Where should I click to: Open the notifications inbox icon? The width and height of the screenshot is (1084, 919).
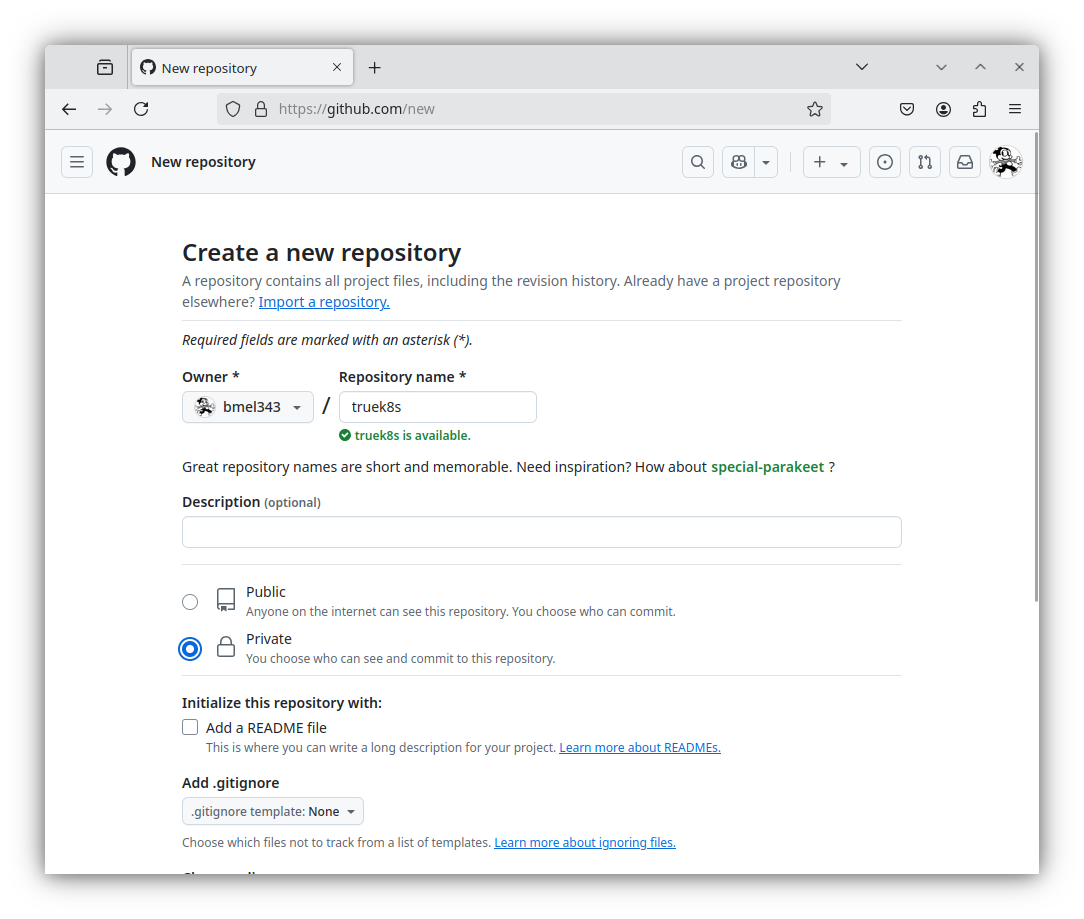(965, 162)
